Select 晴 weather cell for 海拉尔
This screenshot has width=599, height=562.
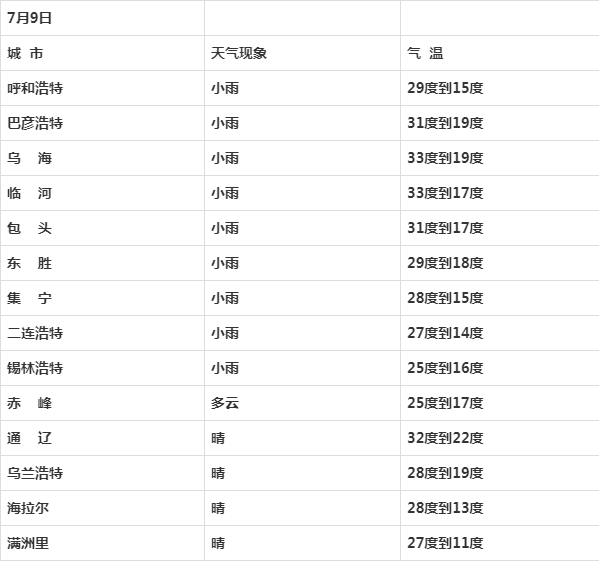(302, 508)
